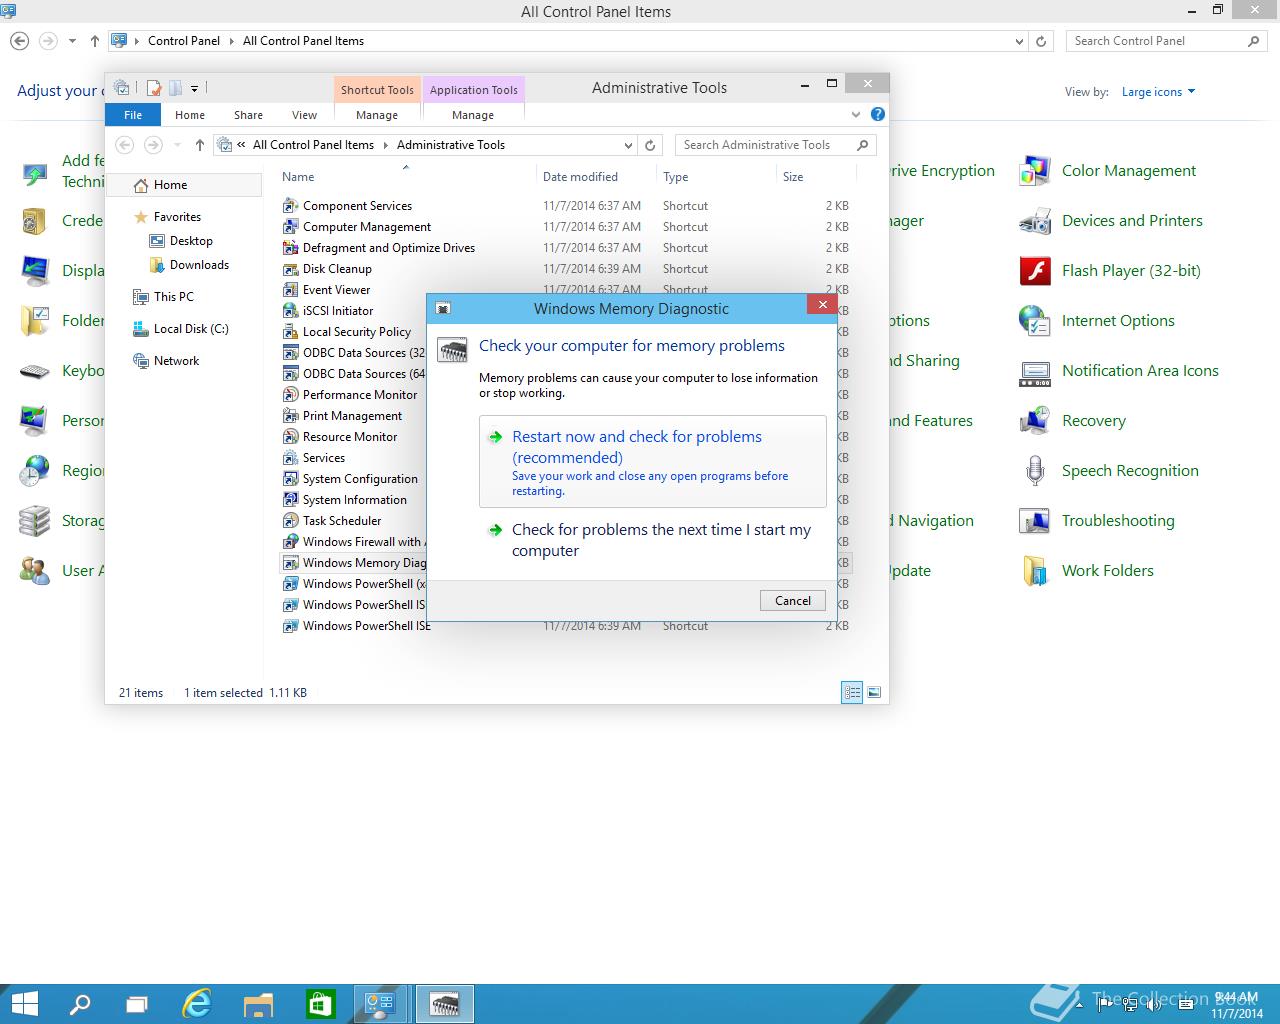The width and height of the screenshot is (1280, 1024).
Task: Choose Restart now and check for problems
Action: click(x=653, y=462)
